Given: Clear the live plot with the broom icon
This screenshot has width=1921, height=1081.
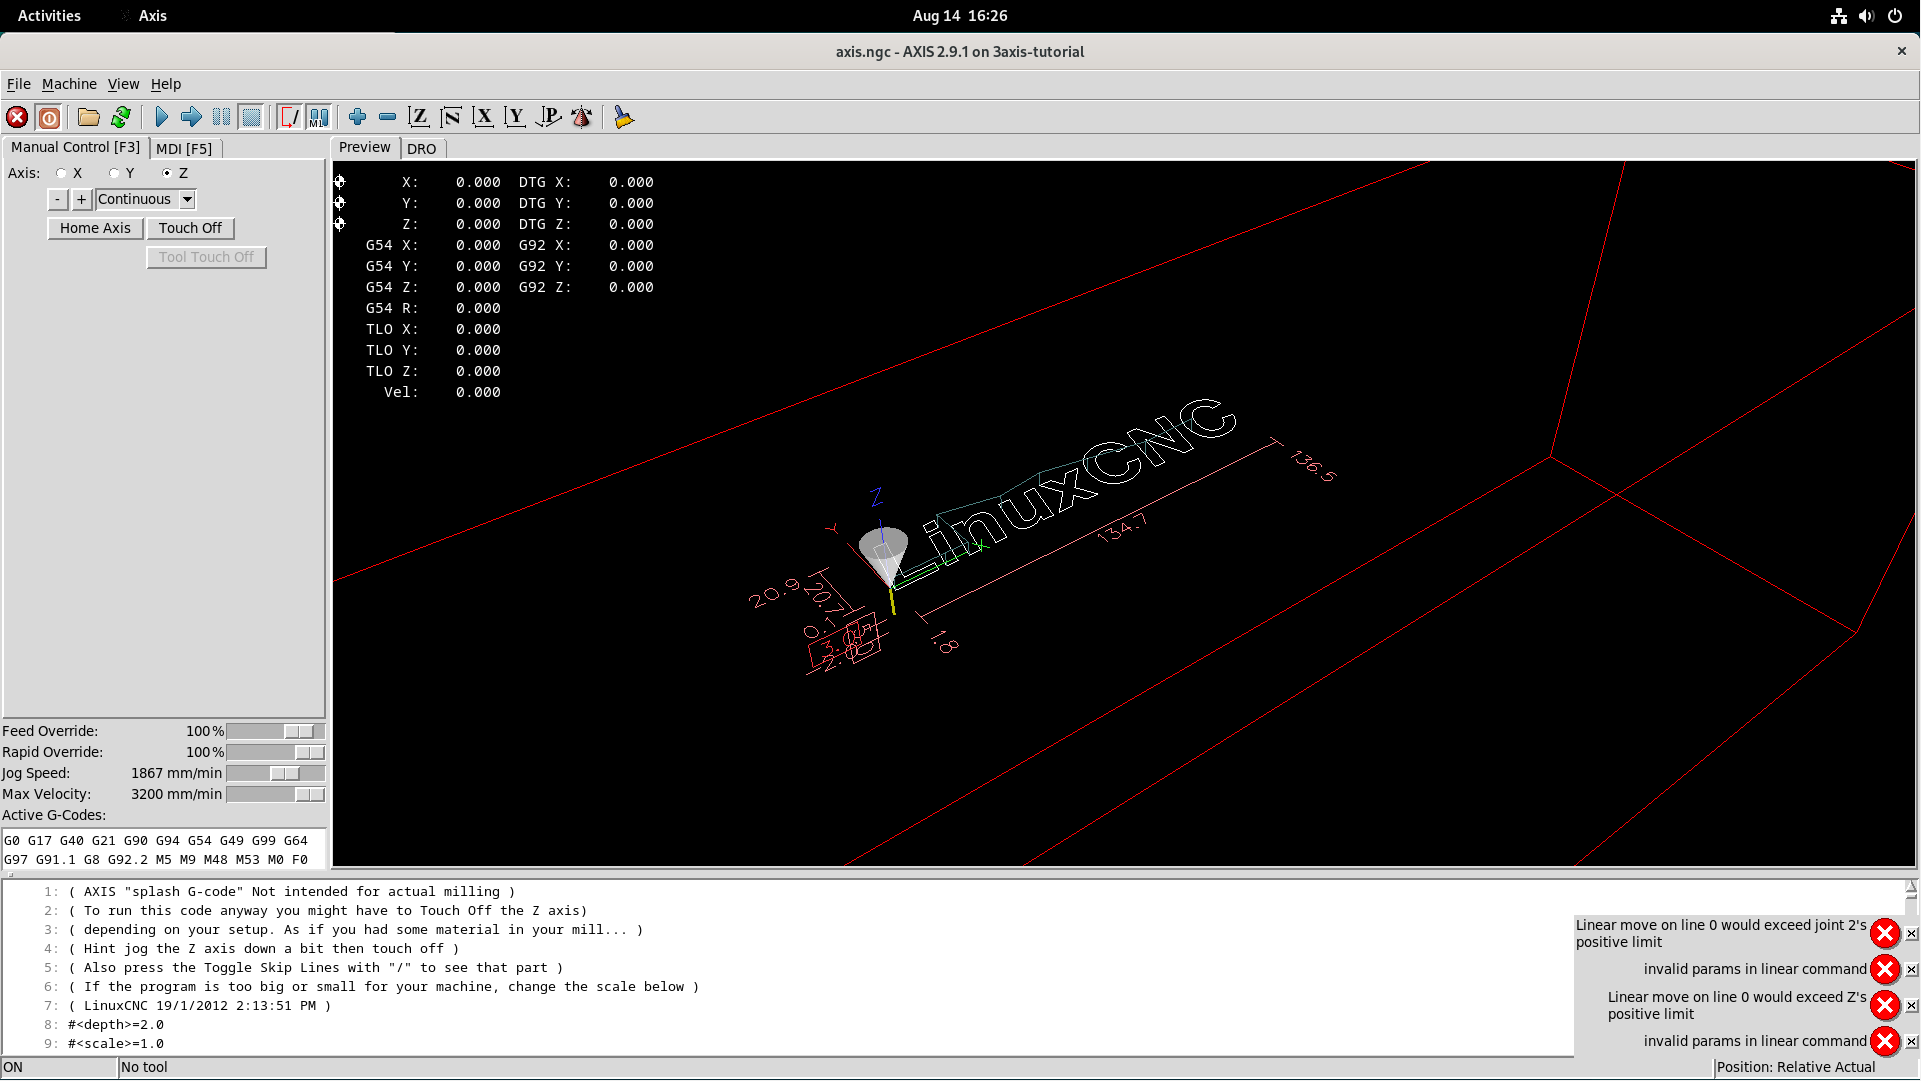Looking at the screenshot, I should point(623,118).
